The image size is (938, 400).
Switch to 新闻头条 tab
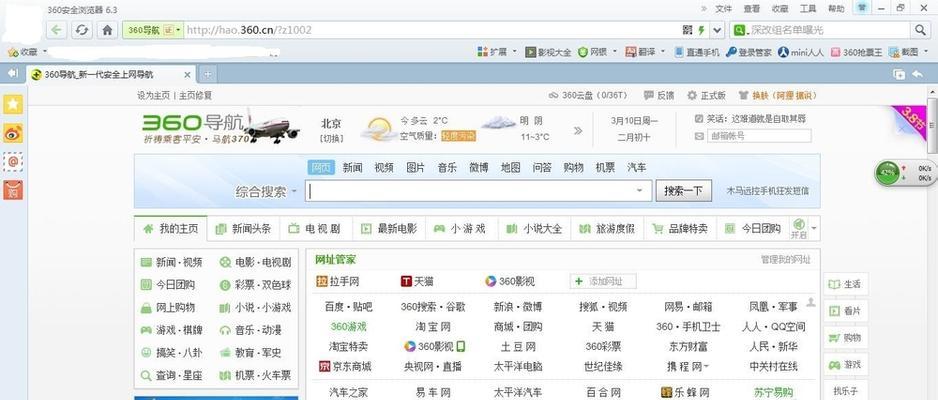coord(243,228)
